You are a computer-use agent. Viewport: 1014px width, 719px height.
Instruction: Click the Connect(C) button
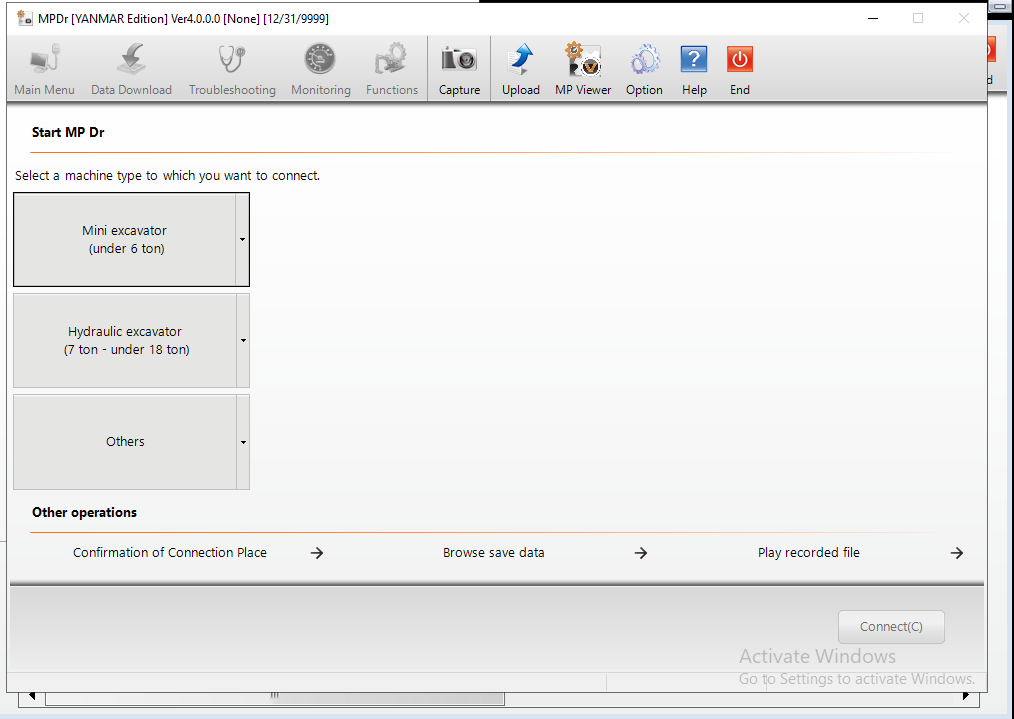pos(891,627)
